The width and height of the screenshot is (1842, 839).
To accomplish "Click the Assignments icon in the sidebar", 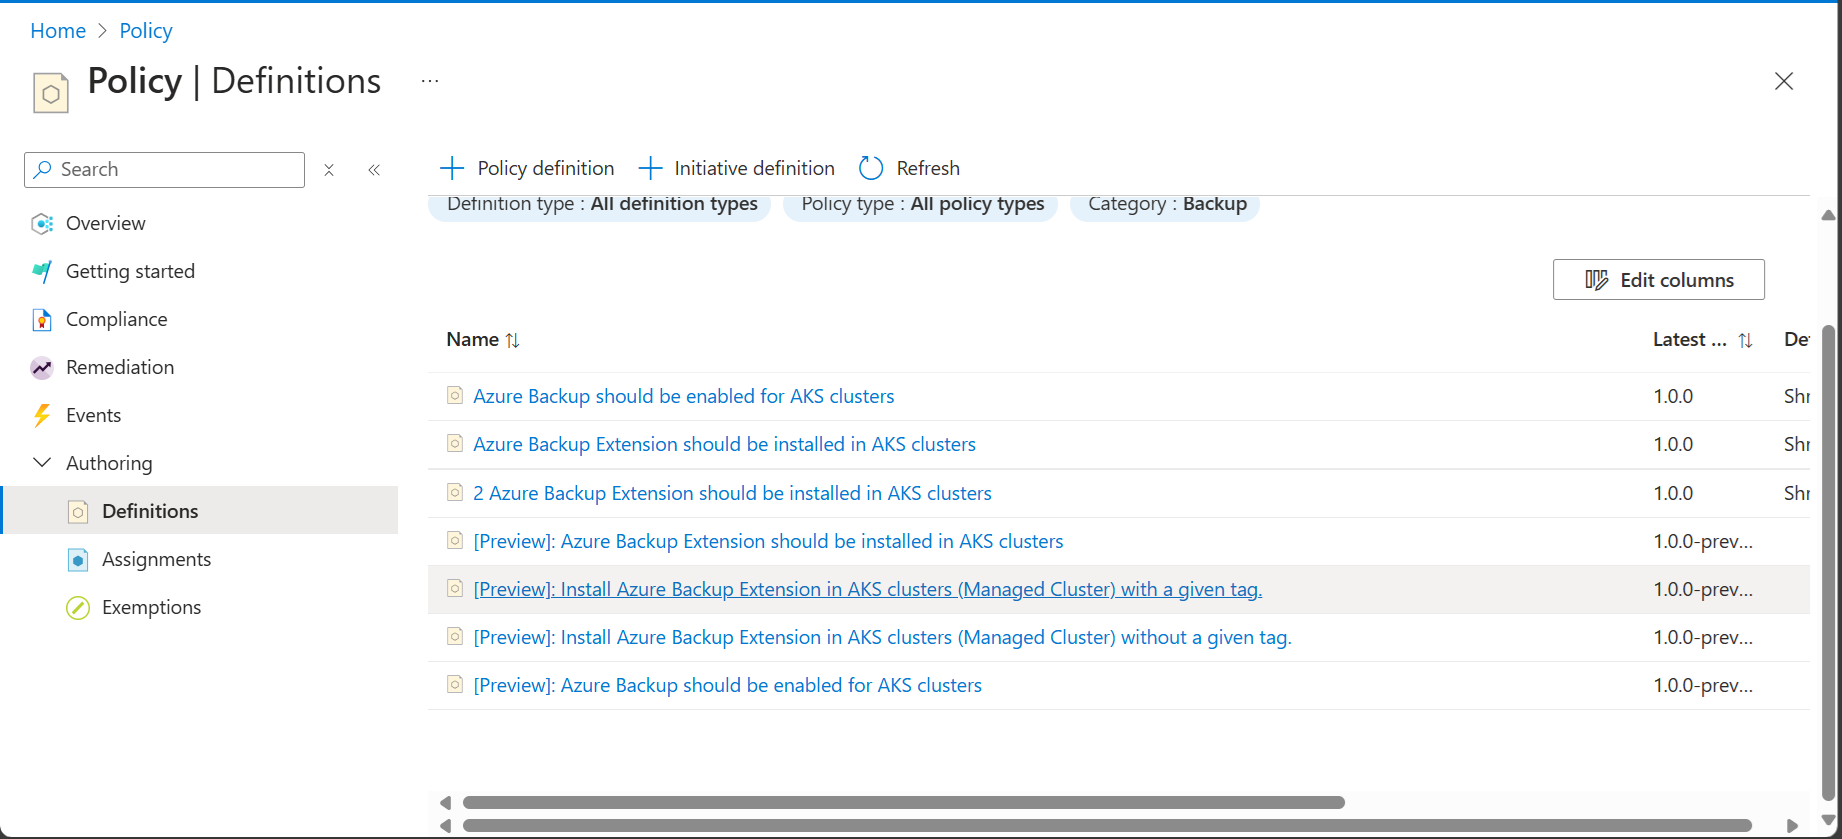I will click(x=78, y=560).
